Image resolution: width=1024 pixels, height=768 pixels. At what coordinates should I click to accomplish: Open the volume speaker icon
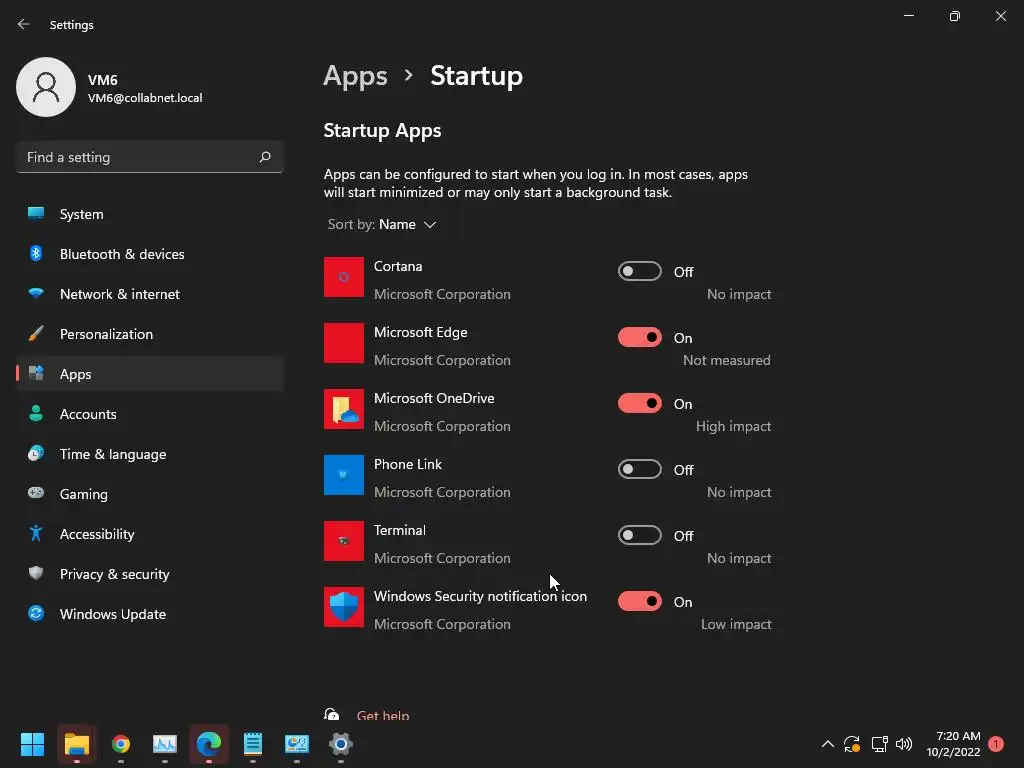(x=904, y=744)
